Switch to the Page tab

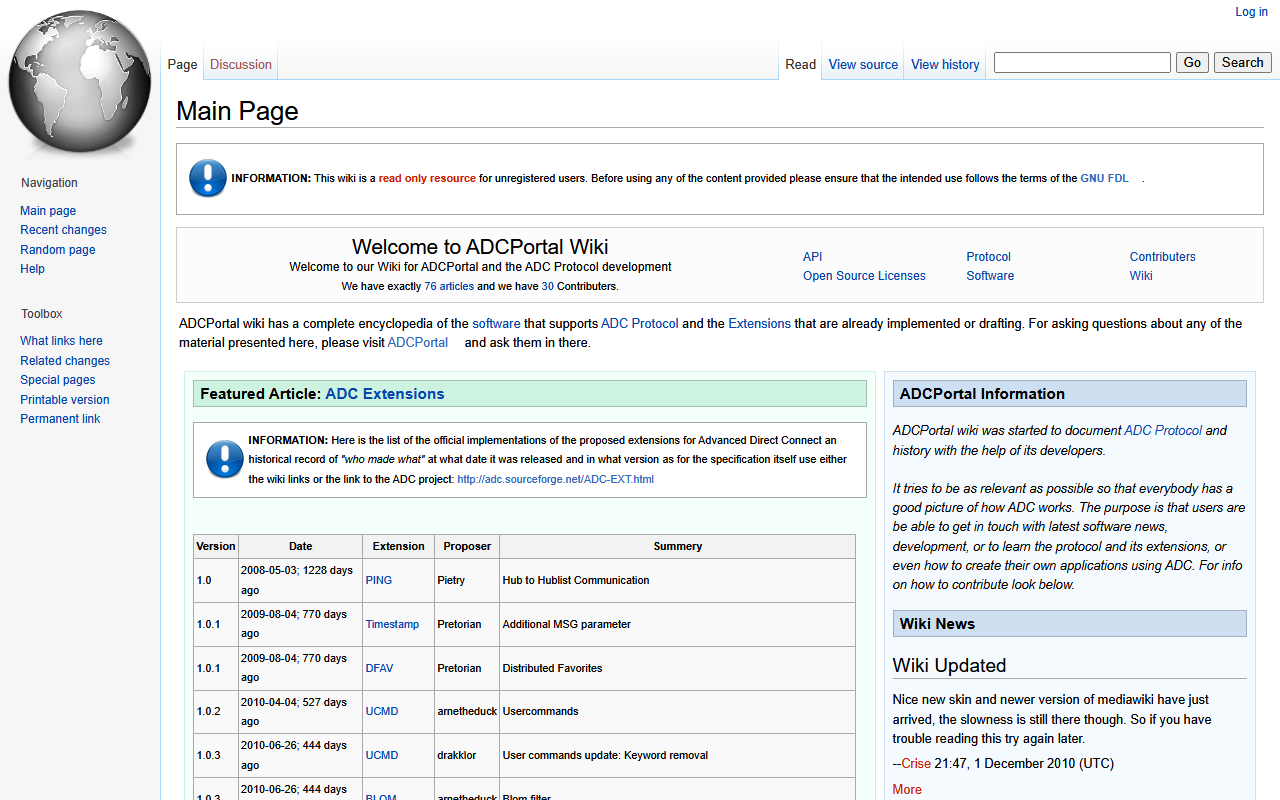(182, 64)
